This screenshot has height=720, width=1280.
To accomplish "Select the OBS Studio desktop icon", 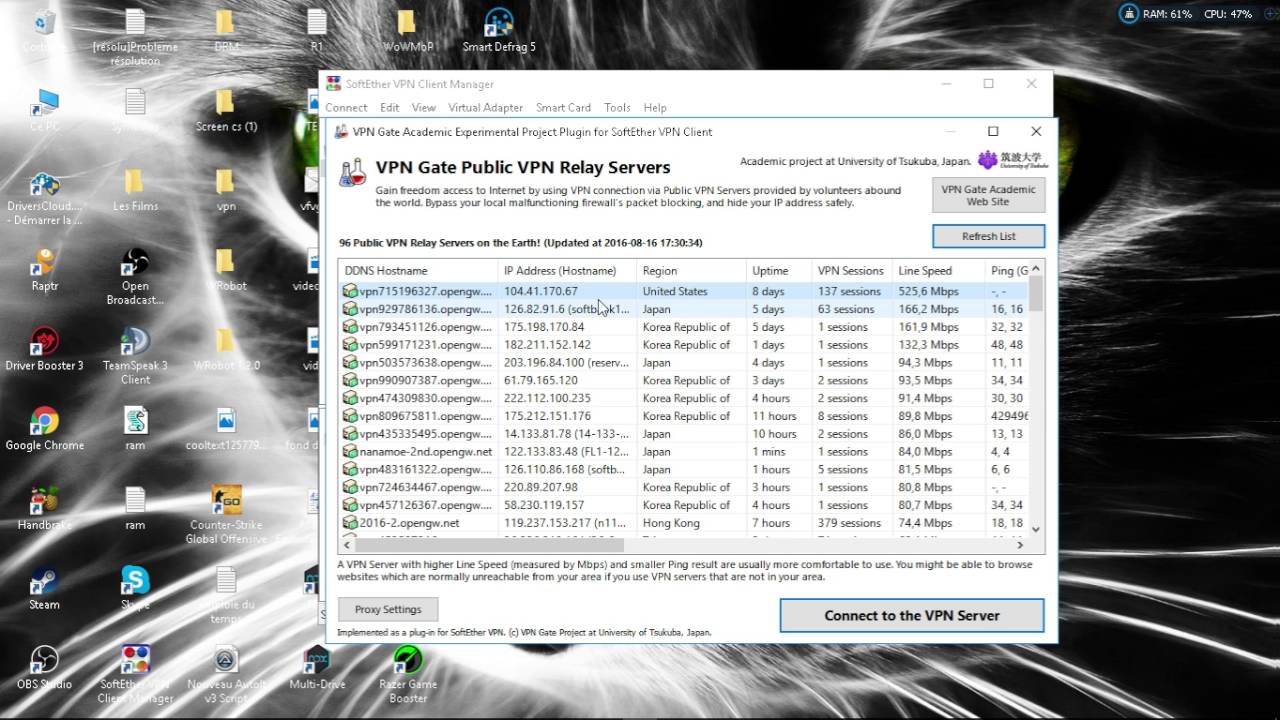I will pyautogui.click(x=44, y=669).
